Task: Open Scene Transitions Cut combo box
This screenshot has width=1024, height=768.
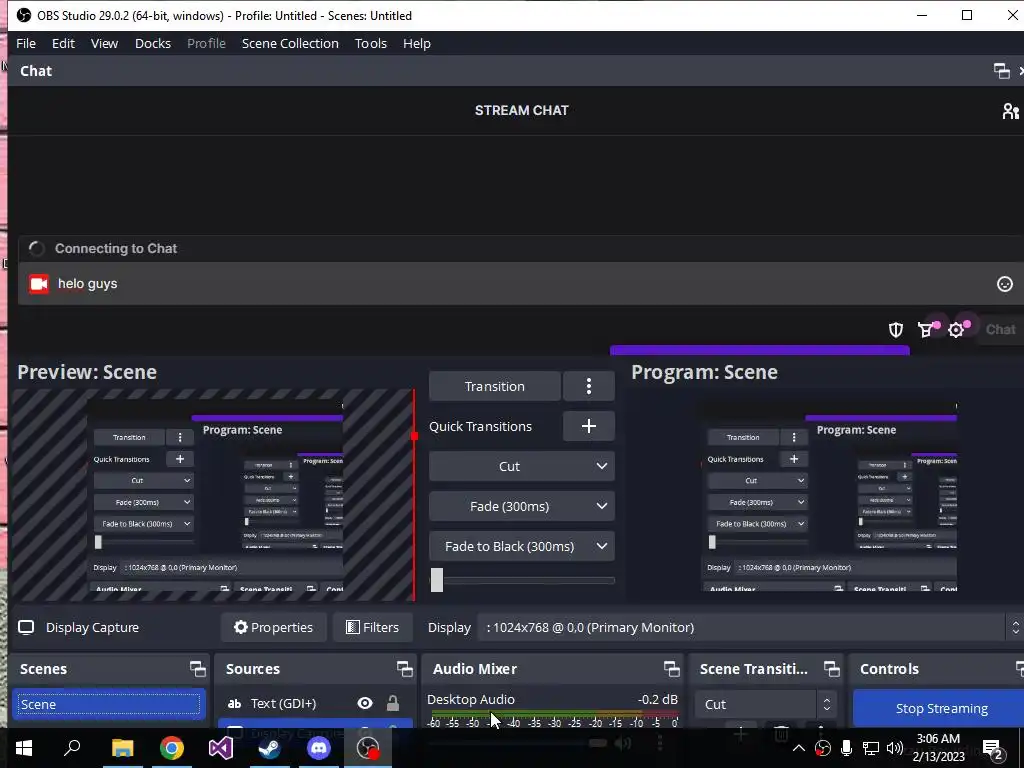Action: coord(765,705)
